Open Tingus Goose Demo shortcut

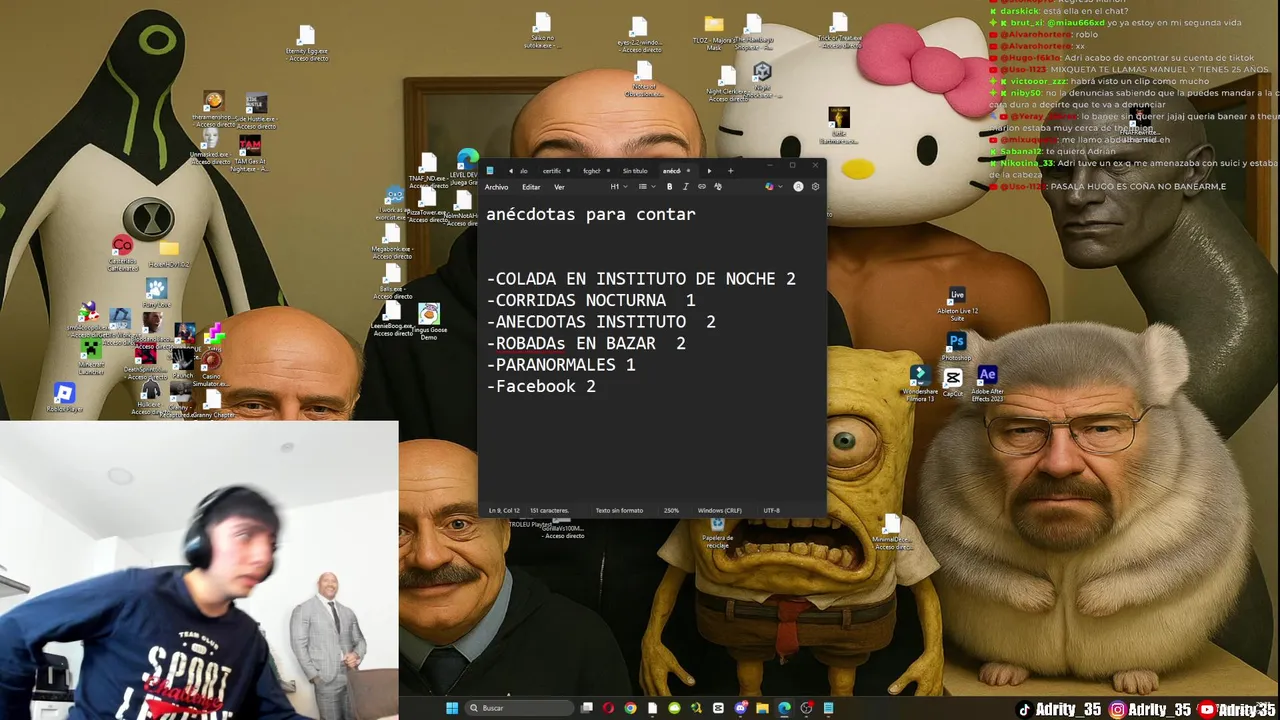point(429,321)
